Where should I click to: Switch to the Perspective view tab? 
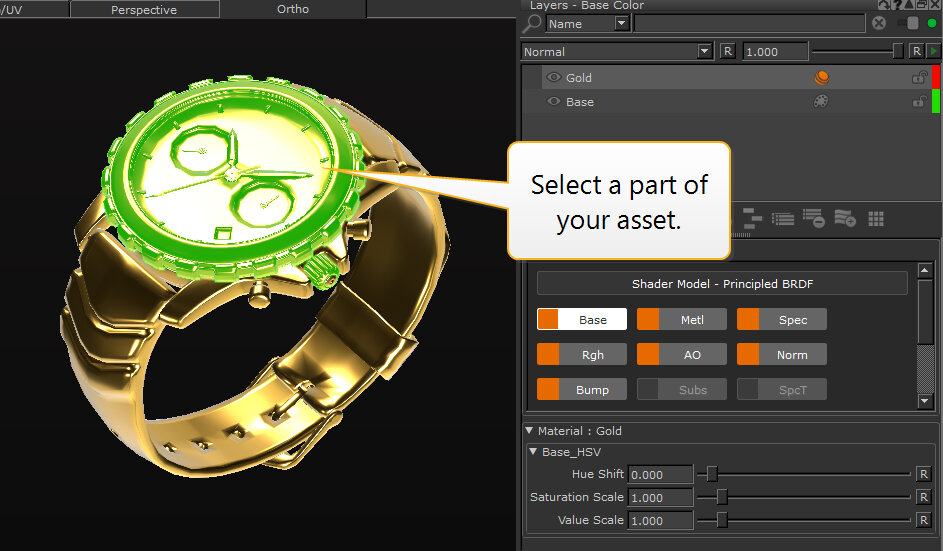[144, 9]
